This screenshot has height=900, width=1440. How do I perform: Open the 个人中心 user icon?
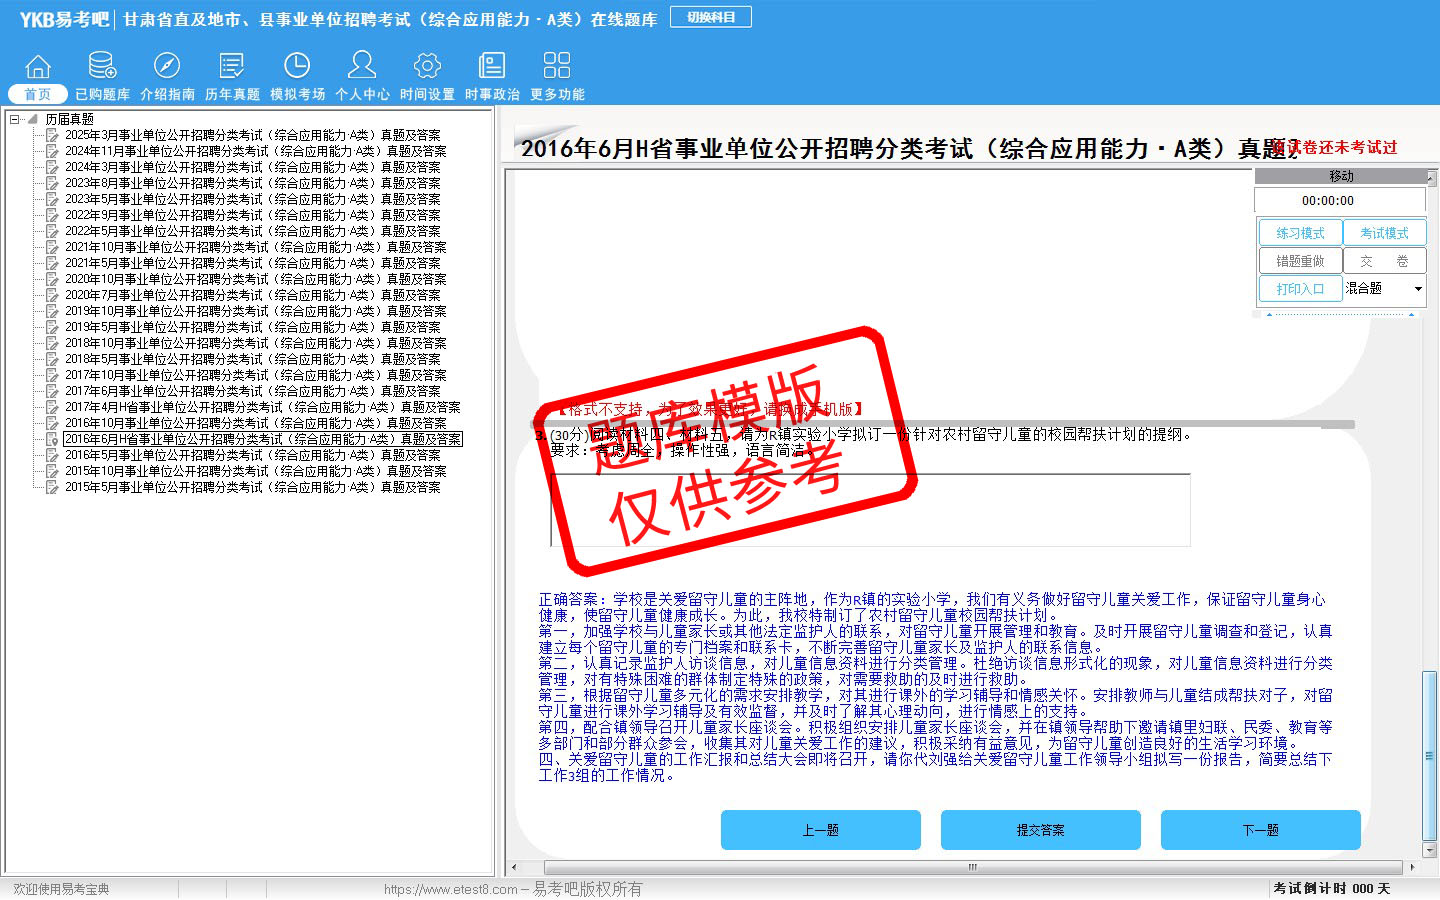coord(362,67)
